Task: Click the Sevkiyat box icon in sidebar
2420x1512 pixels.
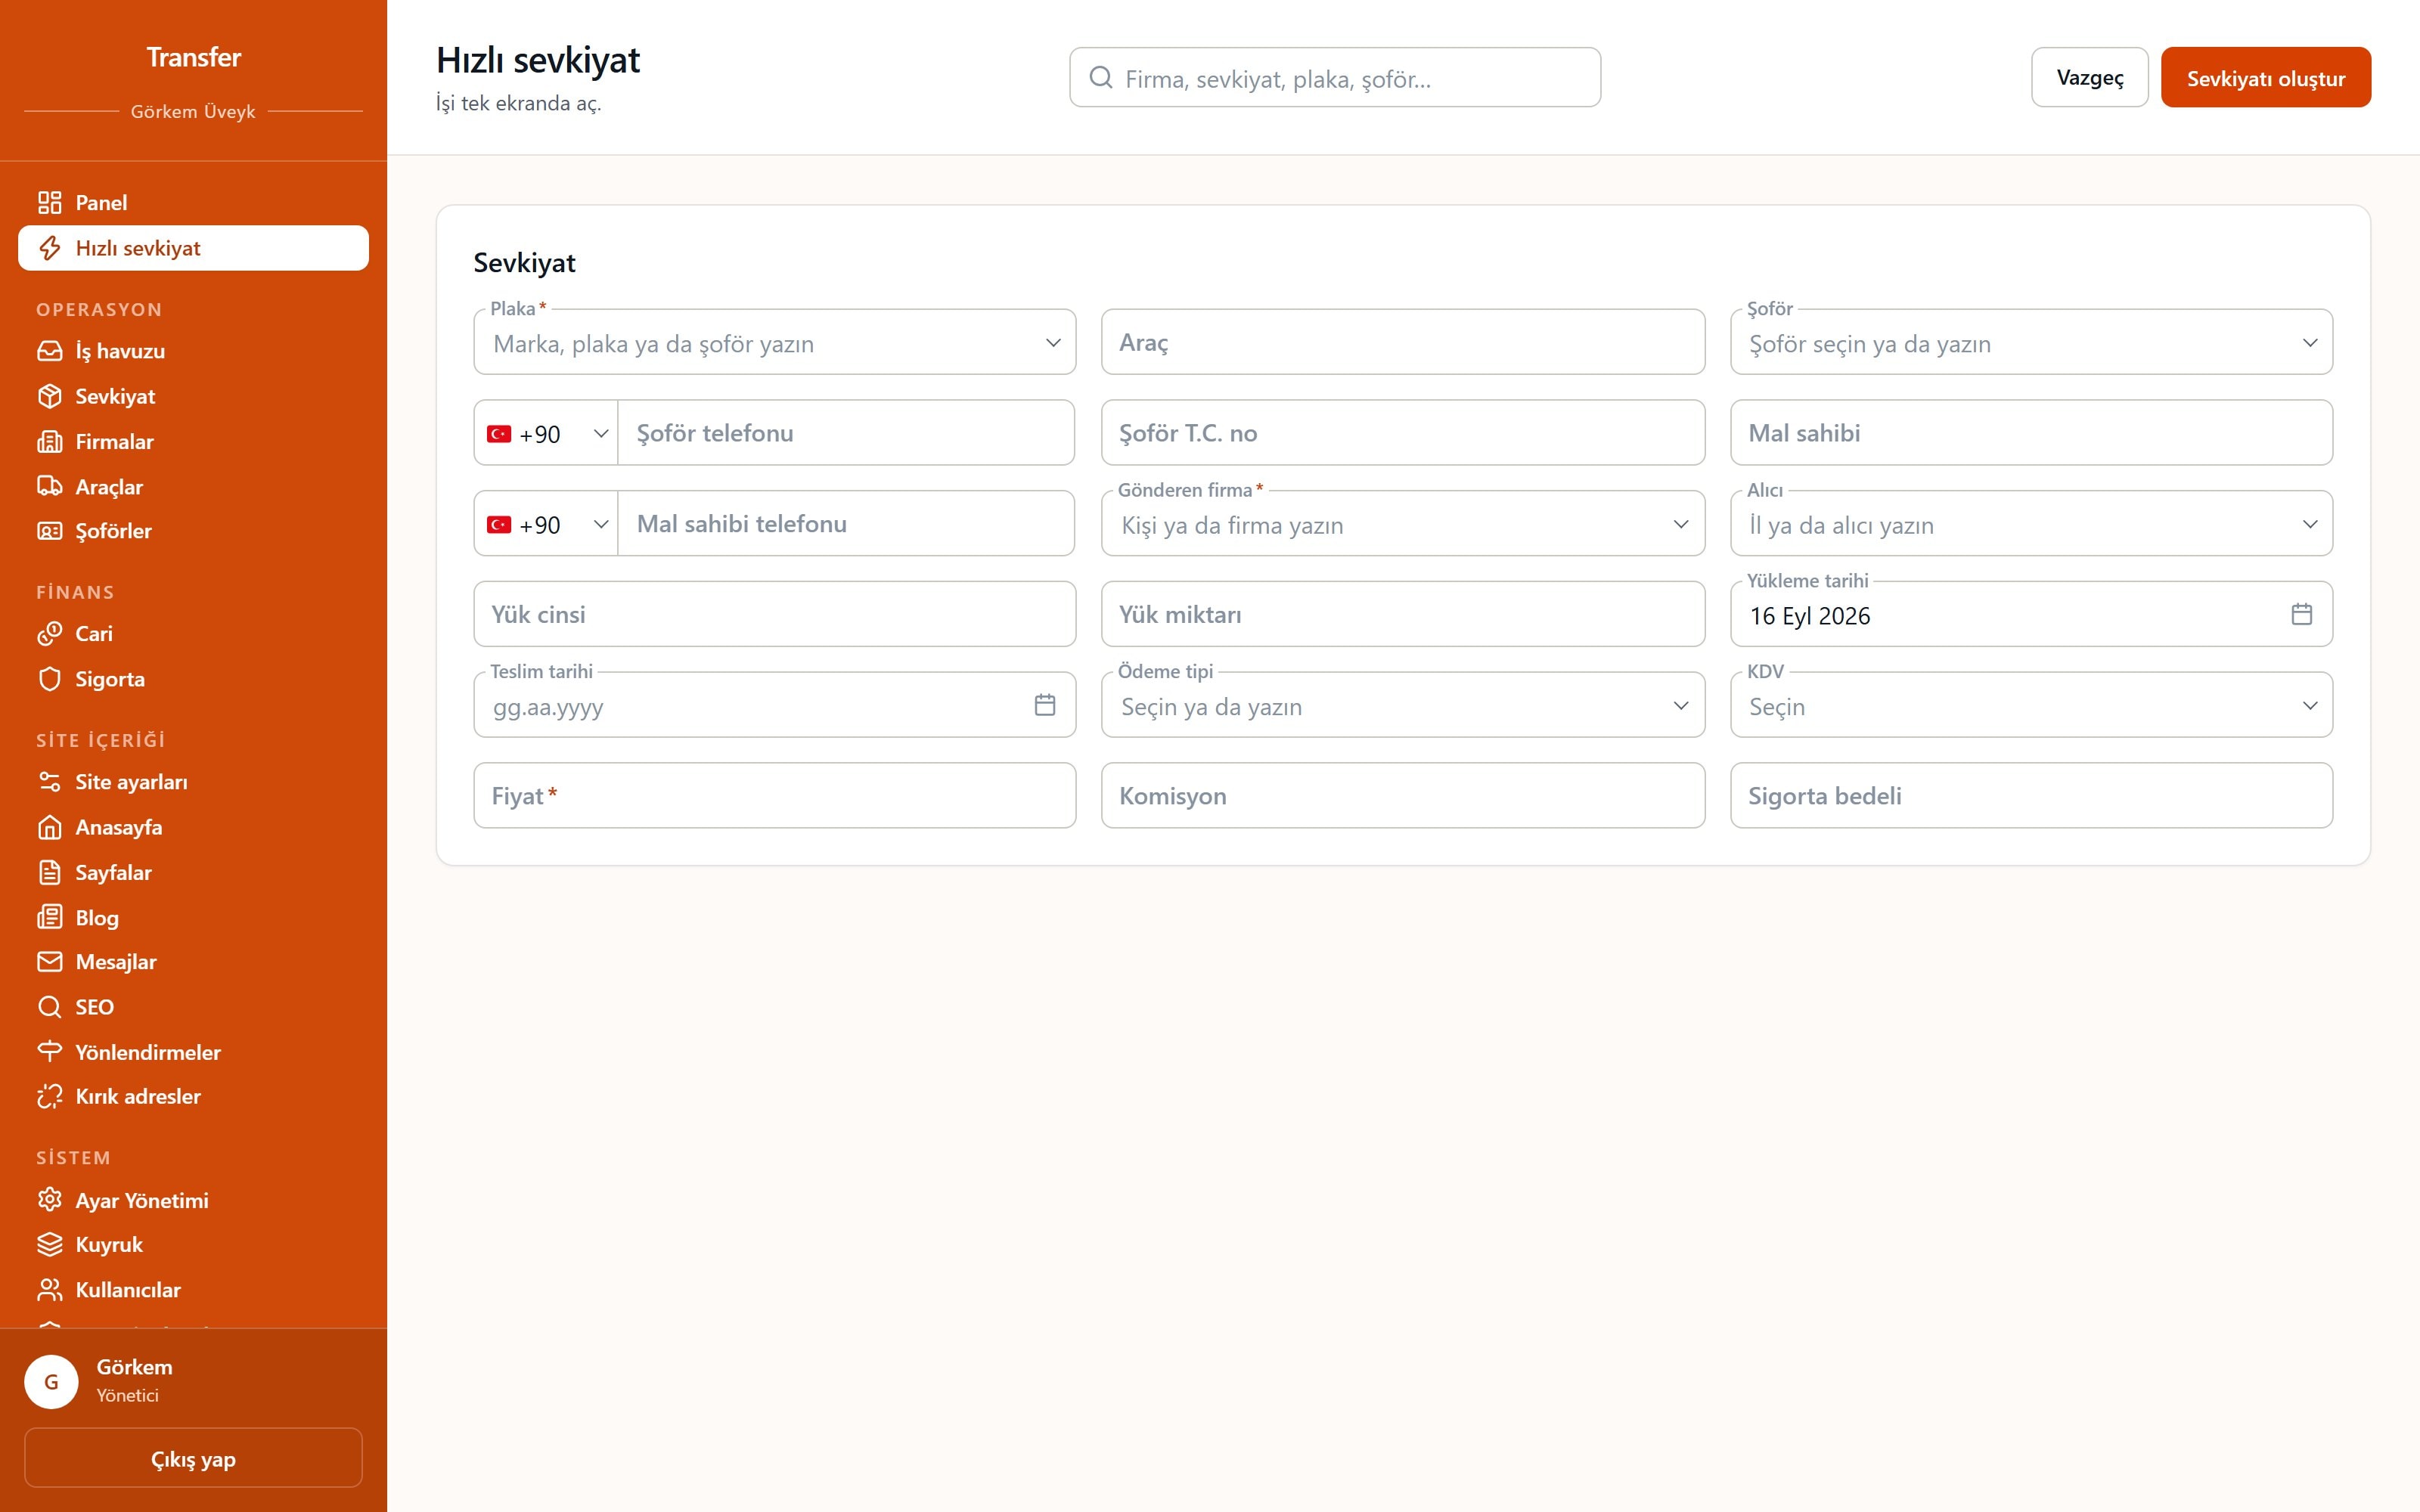Action: (x=49, y=396)
